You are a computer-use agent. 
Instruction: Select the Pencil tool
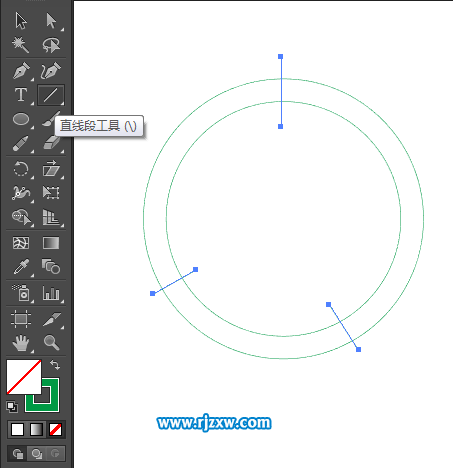click(21, 143)
